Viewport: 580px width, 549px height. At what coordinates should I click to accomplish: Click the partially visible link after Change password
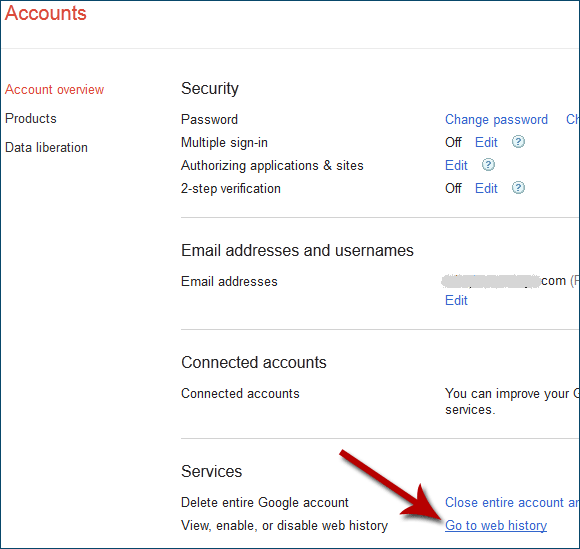(573, 119)
